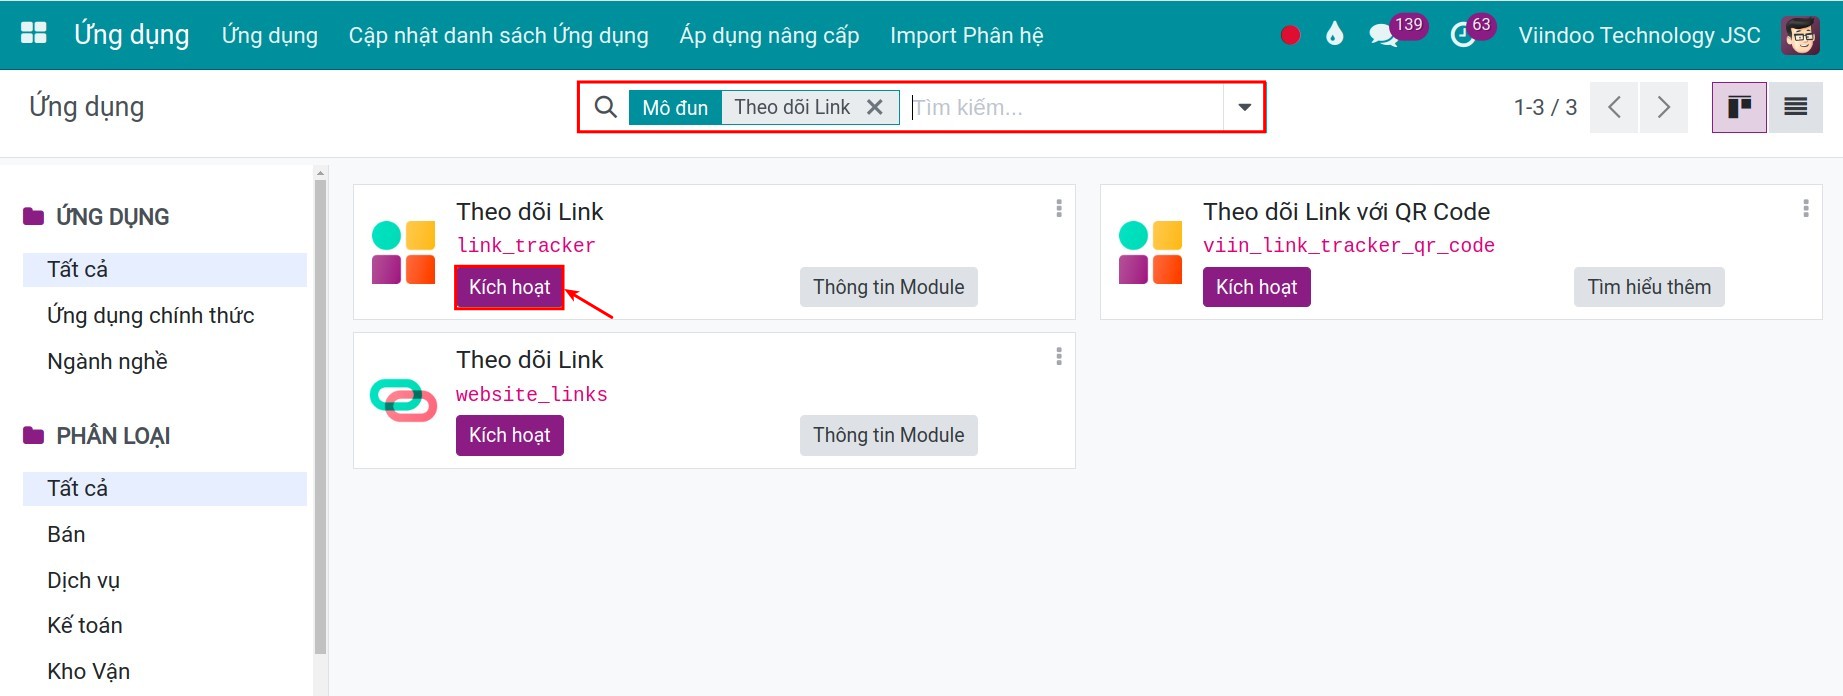Click the ỨNG DỤNG section header text
Screen dimensions: 1843x696
113,217
